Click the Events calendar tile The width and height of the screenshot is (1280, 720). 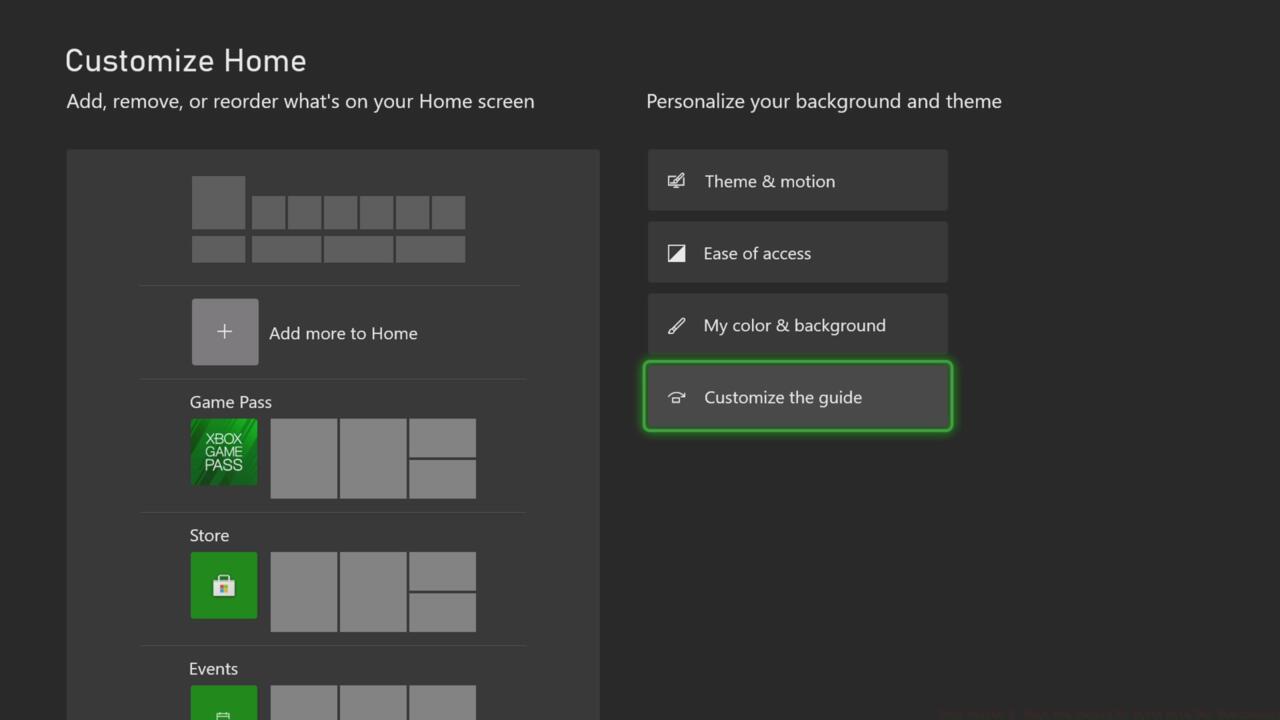click(x=224, y=704)
